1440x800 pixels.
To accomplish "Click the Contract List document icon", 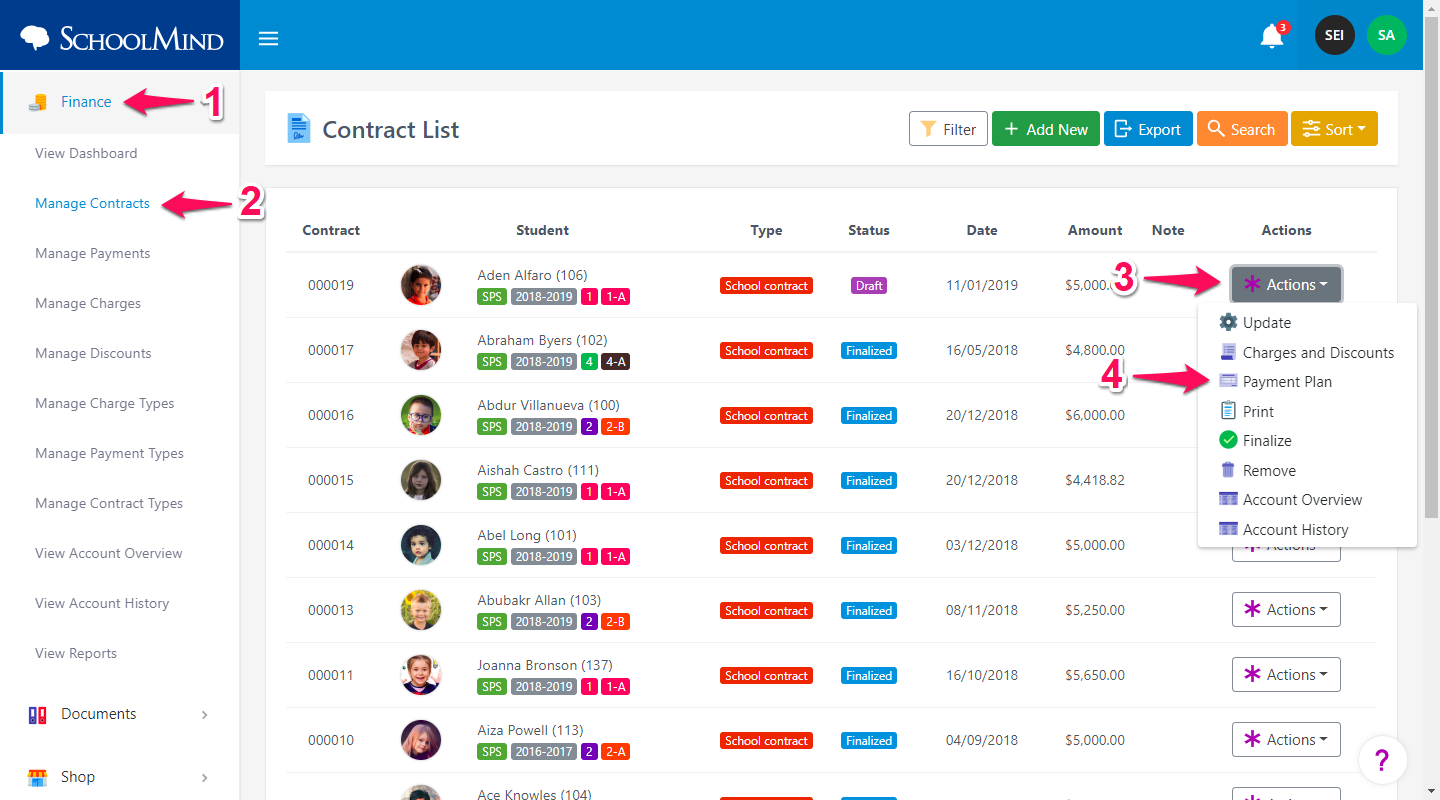I will click(x=298, y=129).
